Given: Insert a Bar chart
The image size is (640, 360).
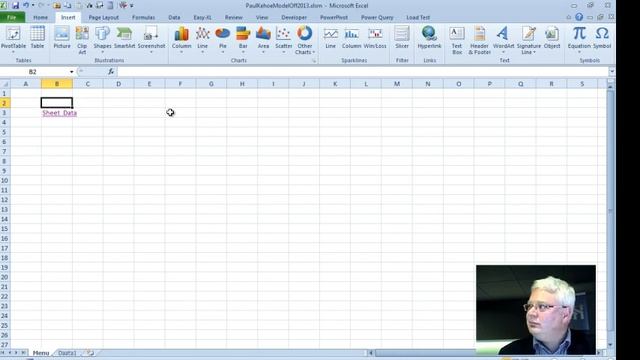Looking at the screenshot, I should point(243,39).
